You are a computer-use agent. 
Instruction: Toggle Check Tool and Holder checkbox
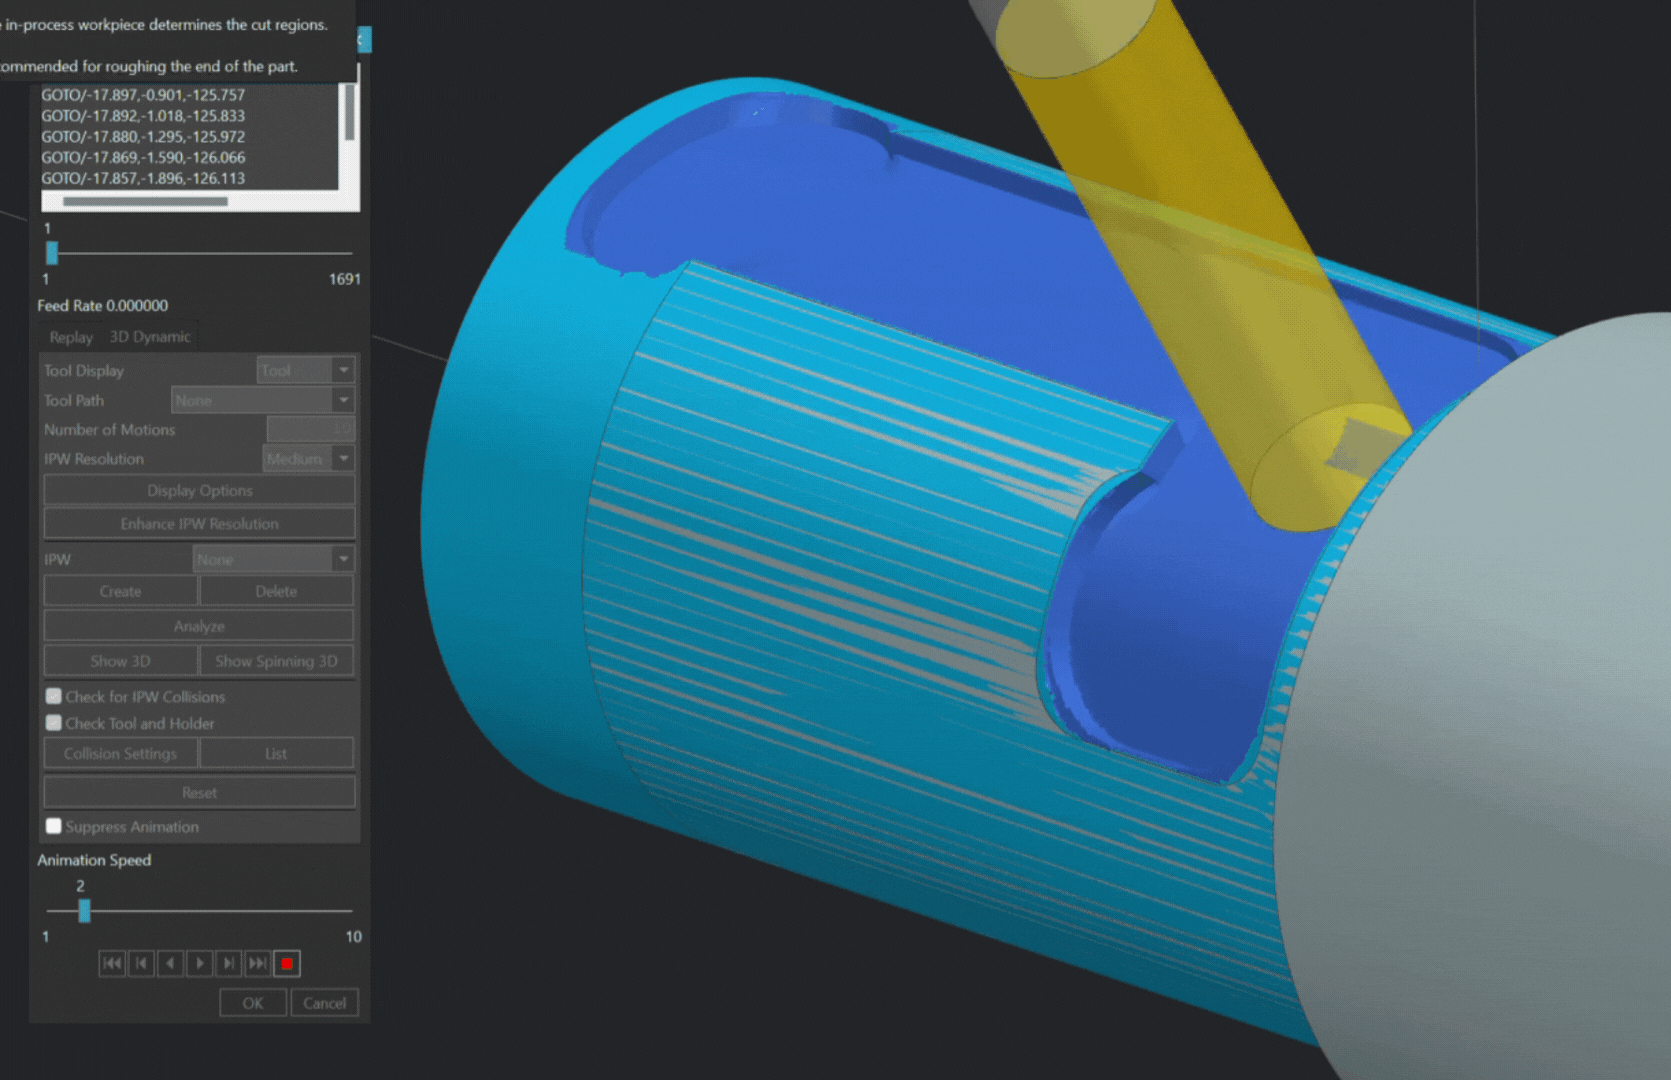click(54, 723)
